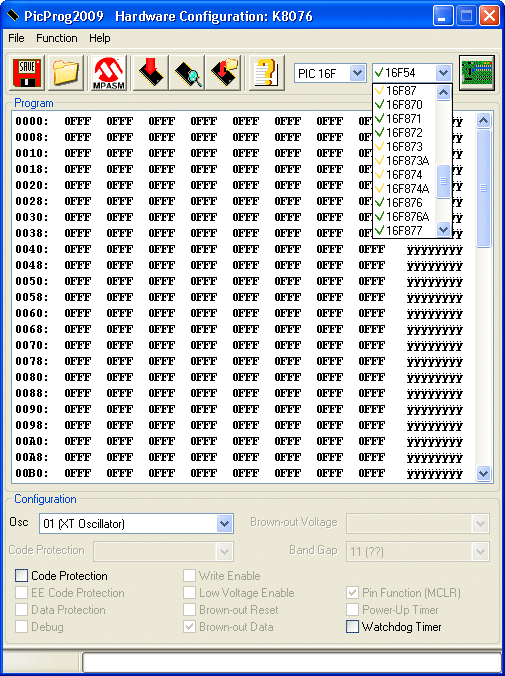The width and height of the screenshot is (505, 676).
Task: Open the Brown-out Voltage dropdown
Action: pos(480,524)
